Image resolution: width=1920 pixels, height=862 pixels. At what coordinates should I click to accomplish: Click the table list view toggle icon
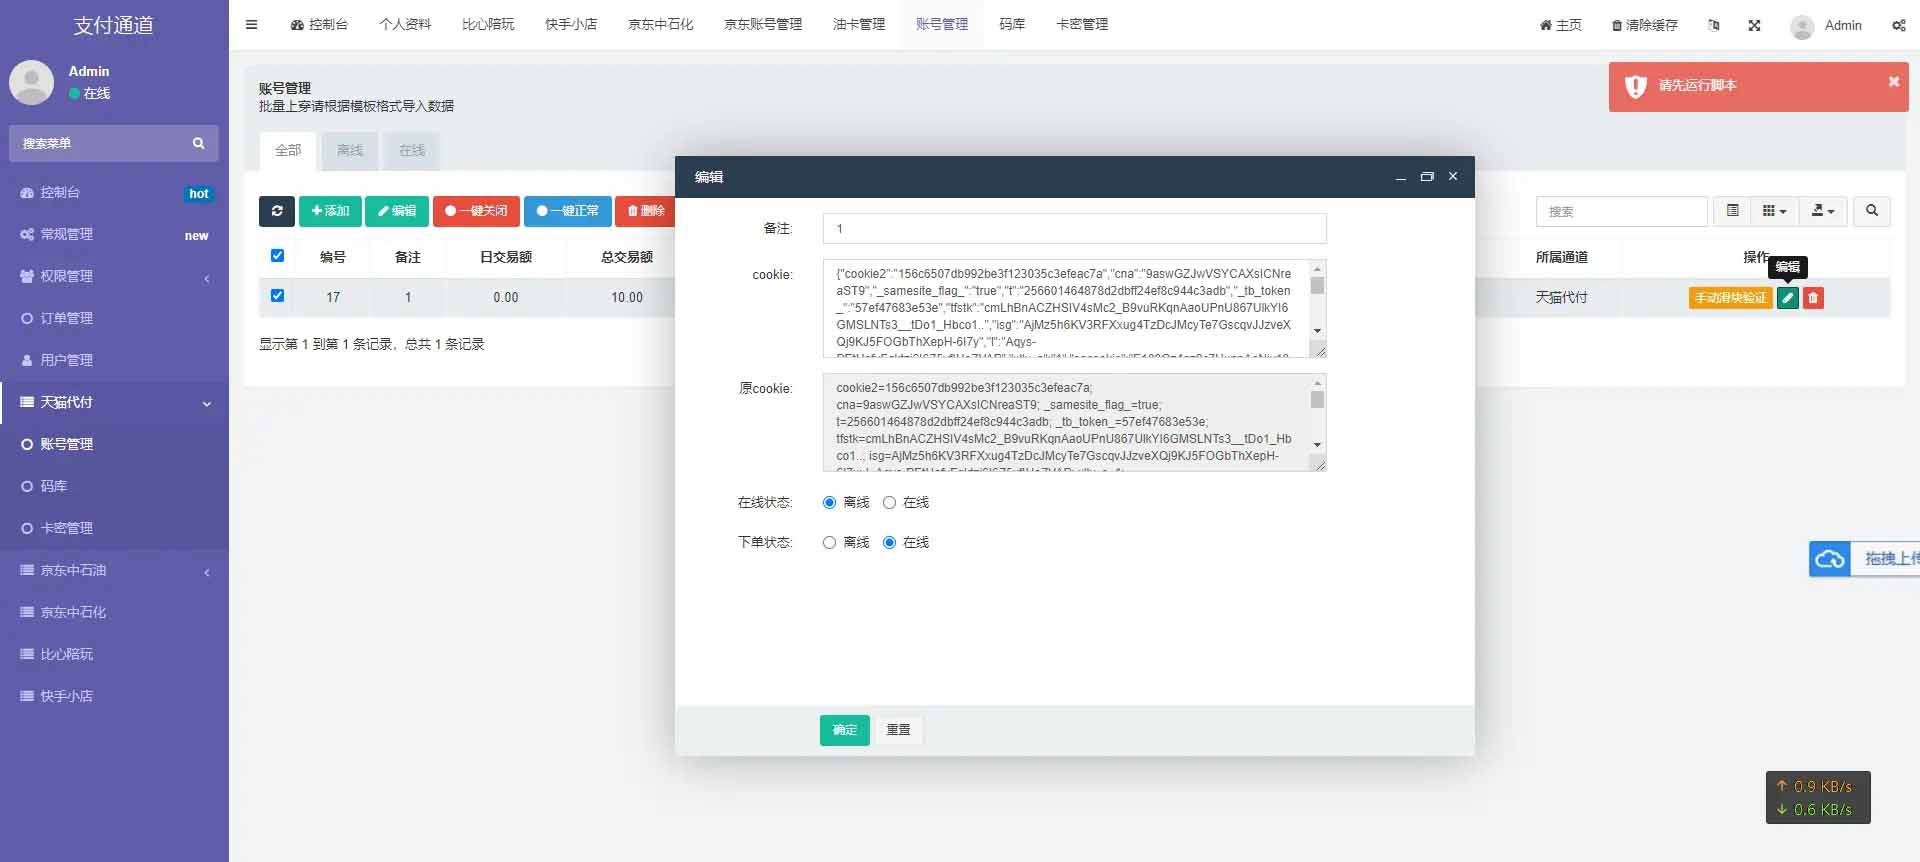point(1733,211)
